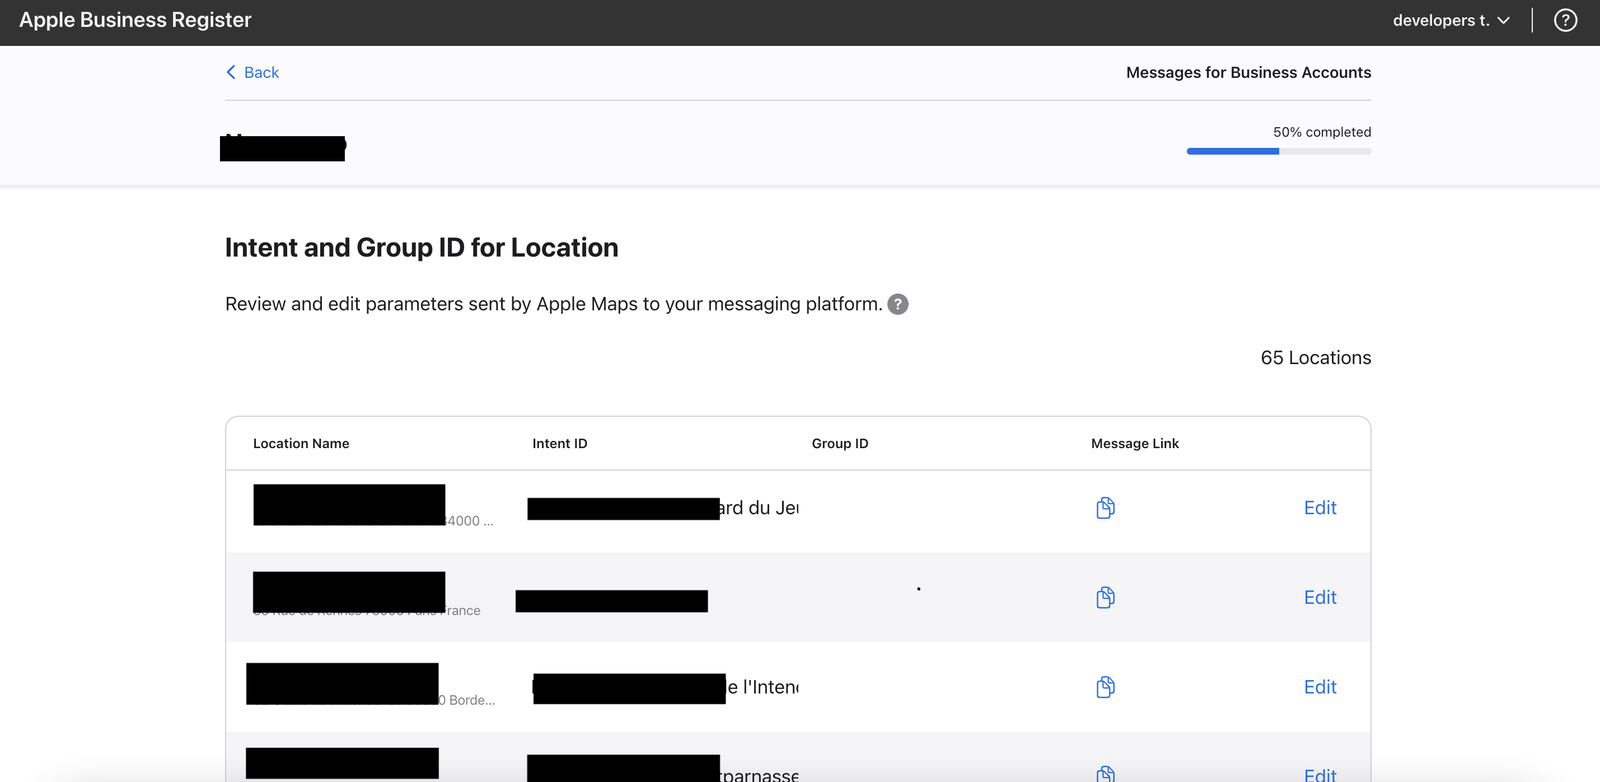The height and width of the screenshot is (782, 1600).
Task: Copy message link for the 'parnasse' row
Action: (x=1105, y=773)
